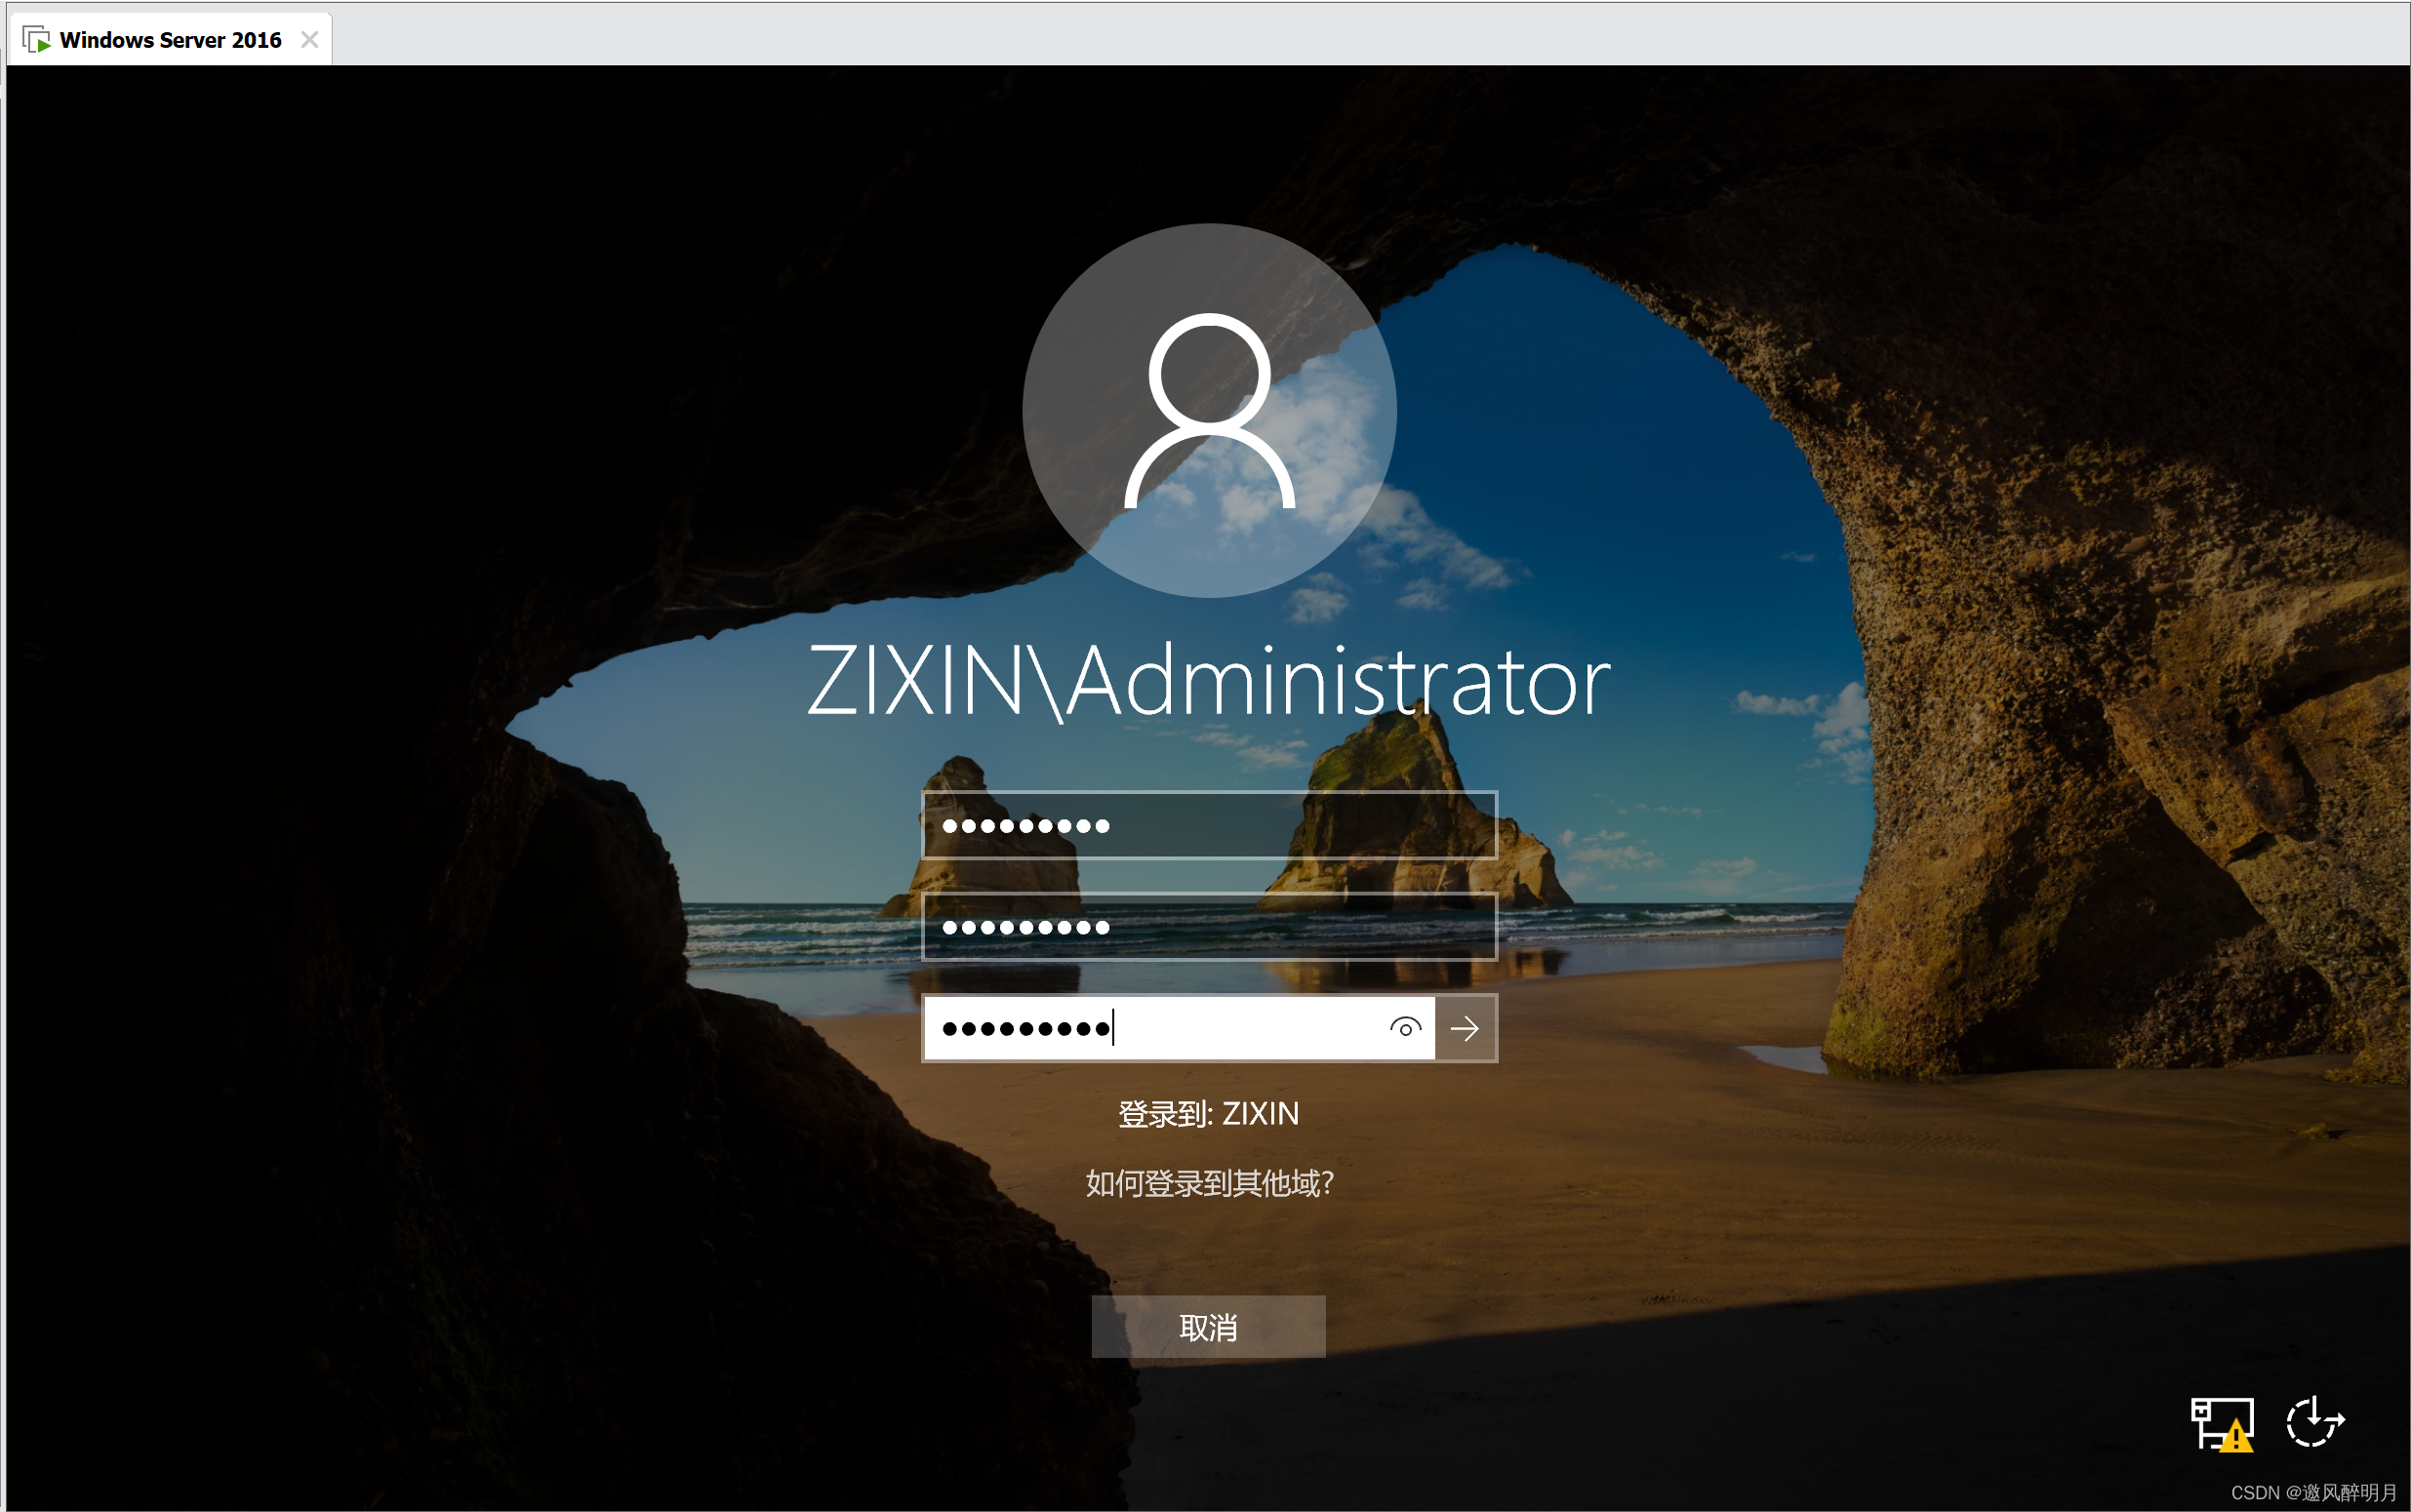Screen dimensions: 2411x1512
Task: Click '登录到: ZIXIN' domain label
Action: (1207, 1111)
